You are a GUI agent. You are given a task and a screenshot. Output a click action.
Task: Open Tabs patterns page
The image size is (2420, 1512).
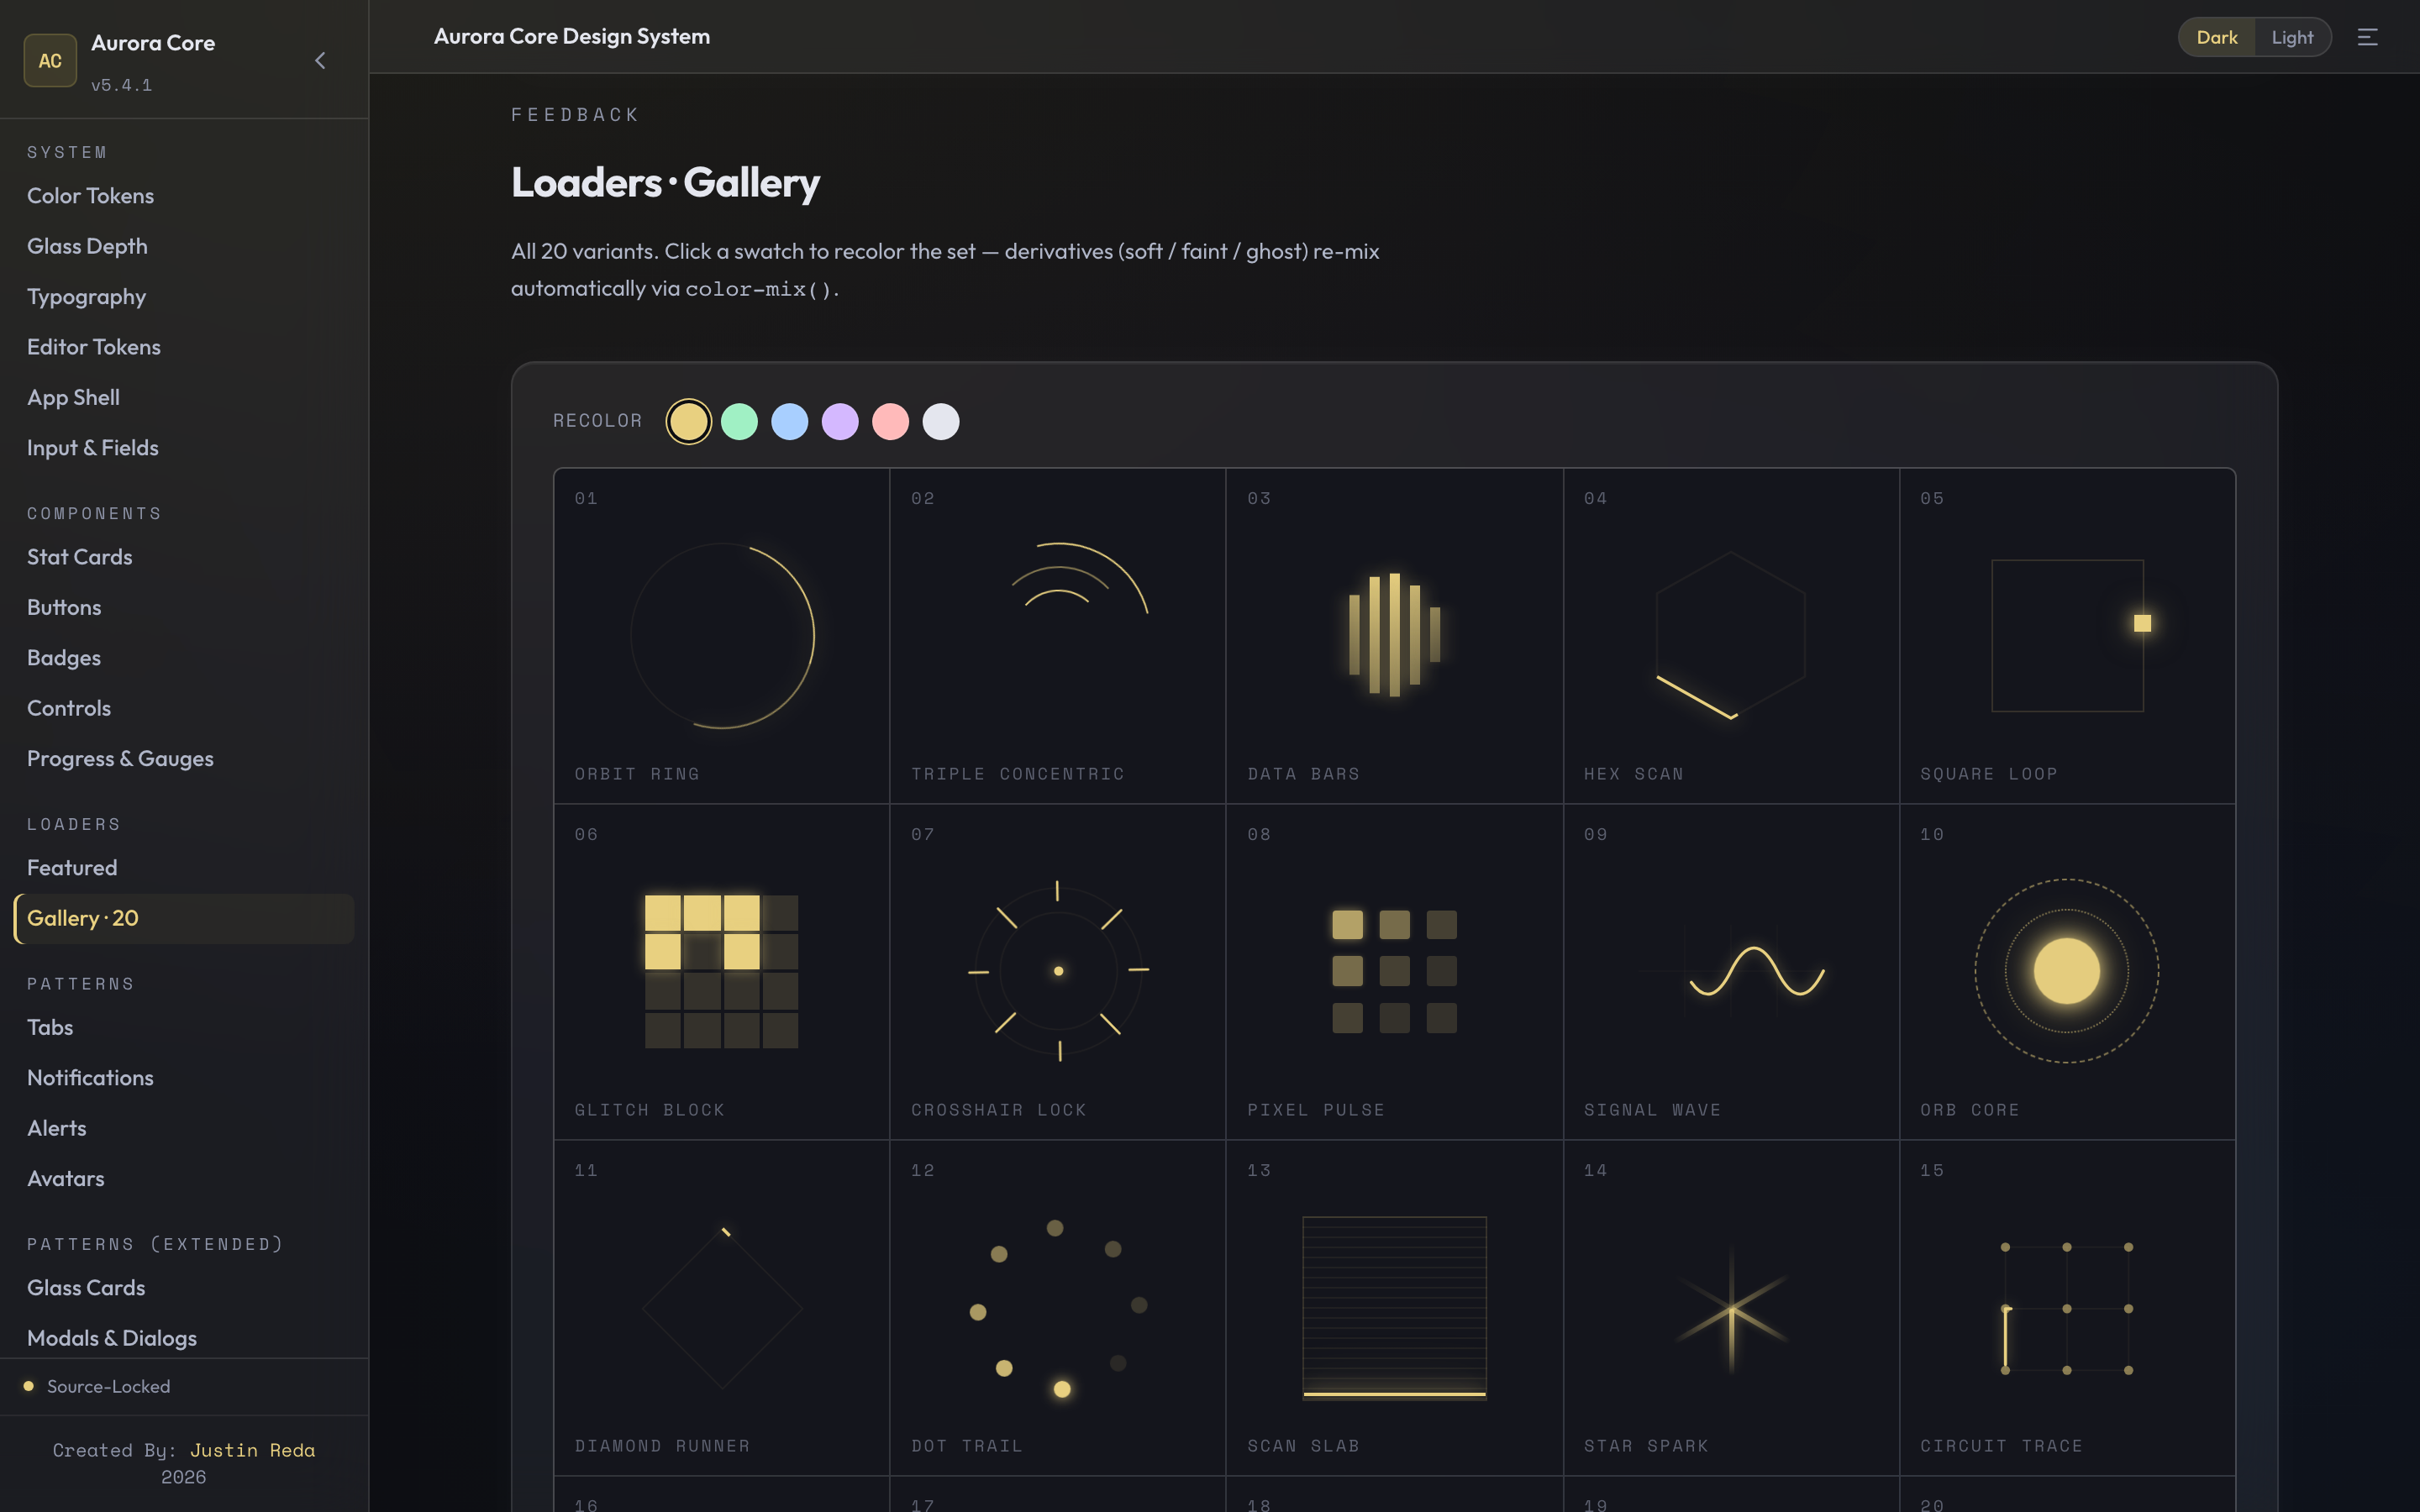184,1027
